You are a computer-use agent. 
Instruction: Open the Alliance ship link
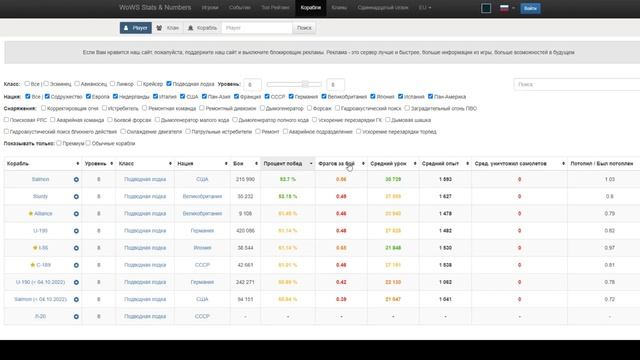tap(43, 213)
